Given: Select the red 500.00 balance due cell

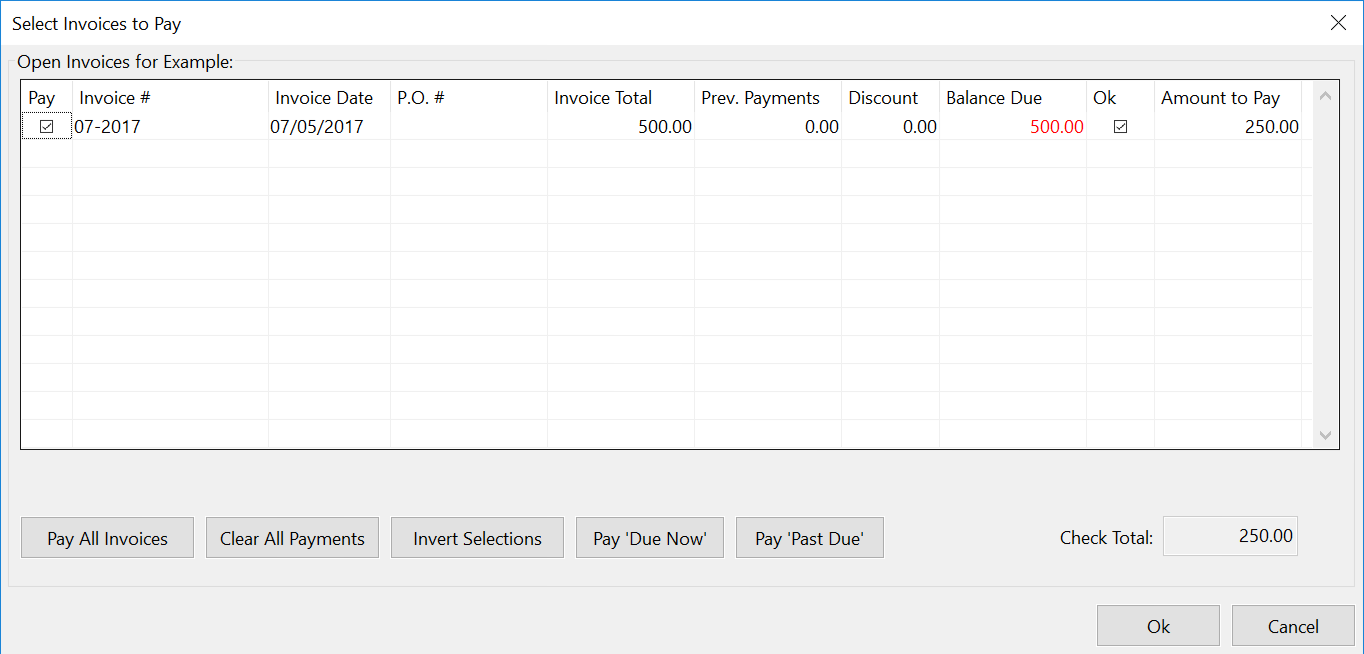Looking at the screenshot, I should pyautogui.click(x=1013, y=127).
